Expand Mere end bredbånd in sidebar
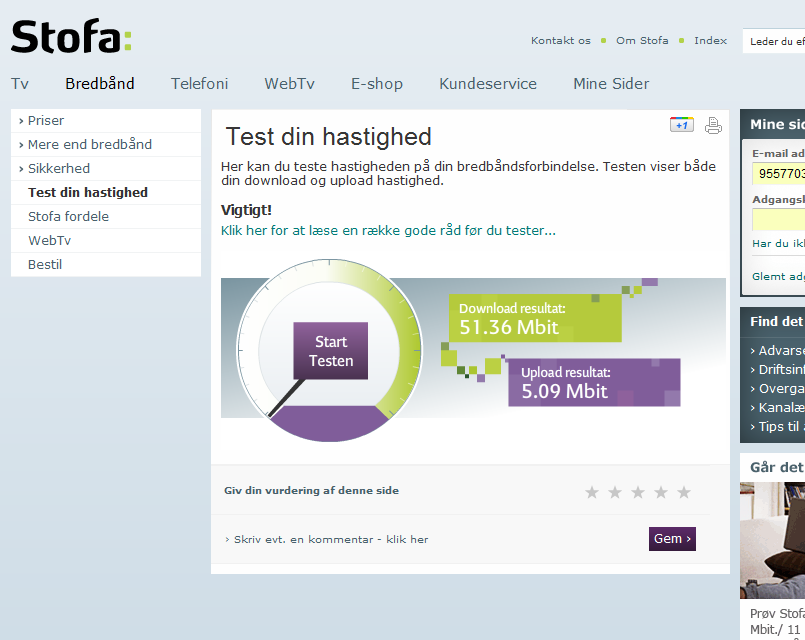This screenshot has height=640, width=805. pos(106,145)
